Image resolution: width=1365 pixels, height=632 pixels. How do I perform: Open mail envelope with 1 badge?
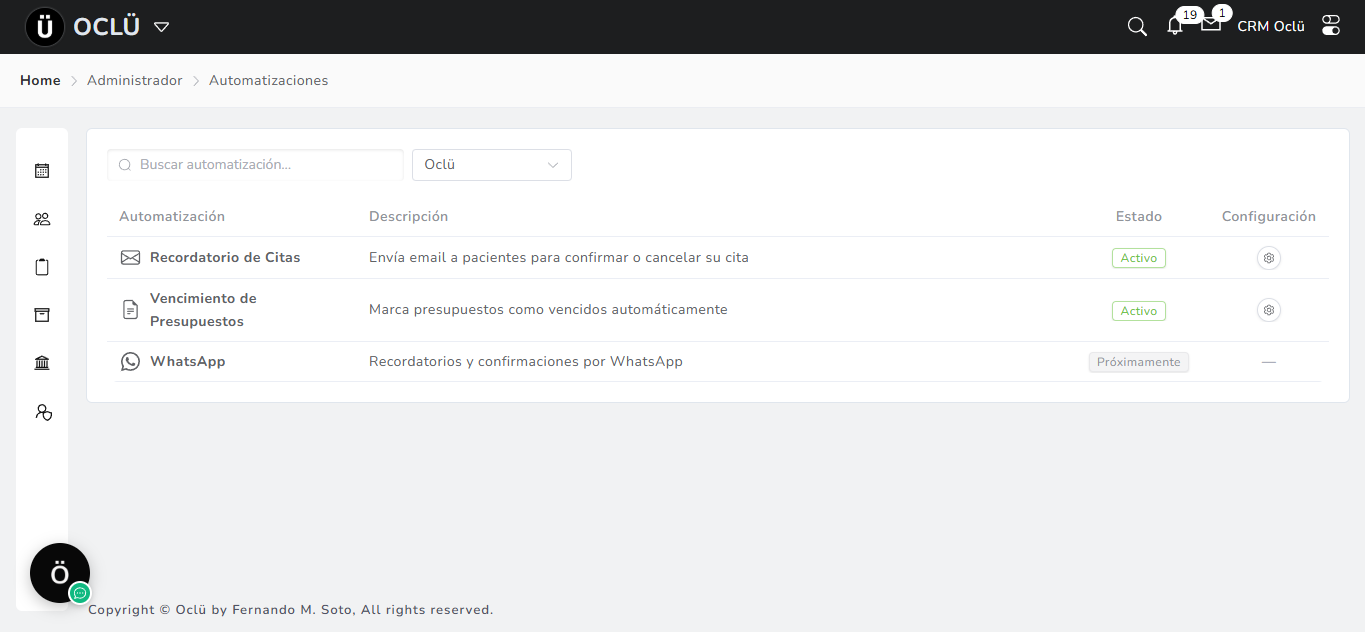pyautogui.click(x=1211, y=24)
